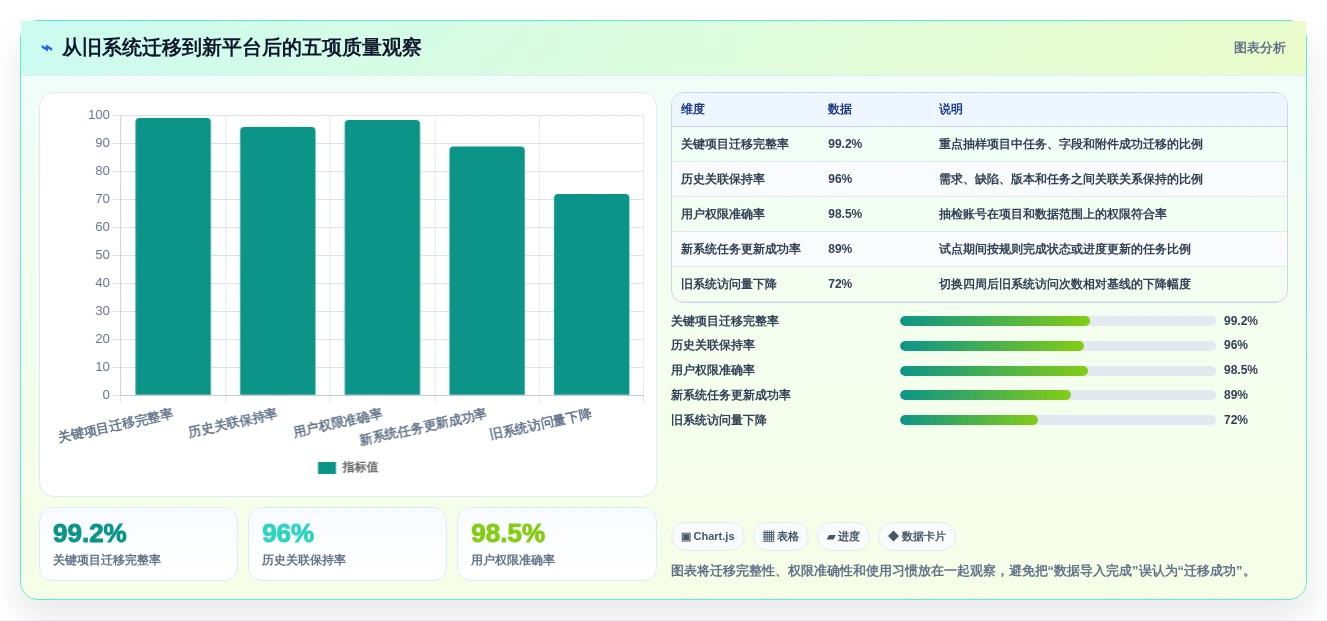The image size is (1327, 621).
Task: Click the 96% value in the table
Action: (x=840, y=179)
